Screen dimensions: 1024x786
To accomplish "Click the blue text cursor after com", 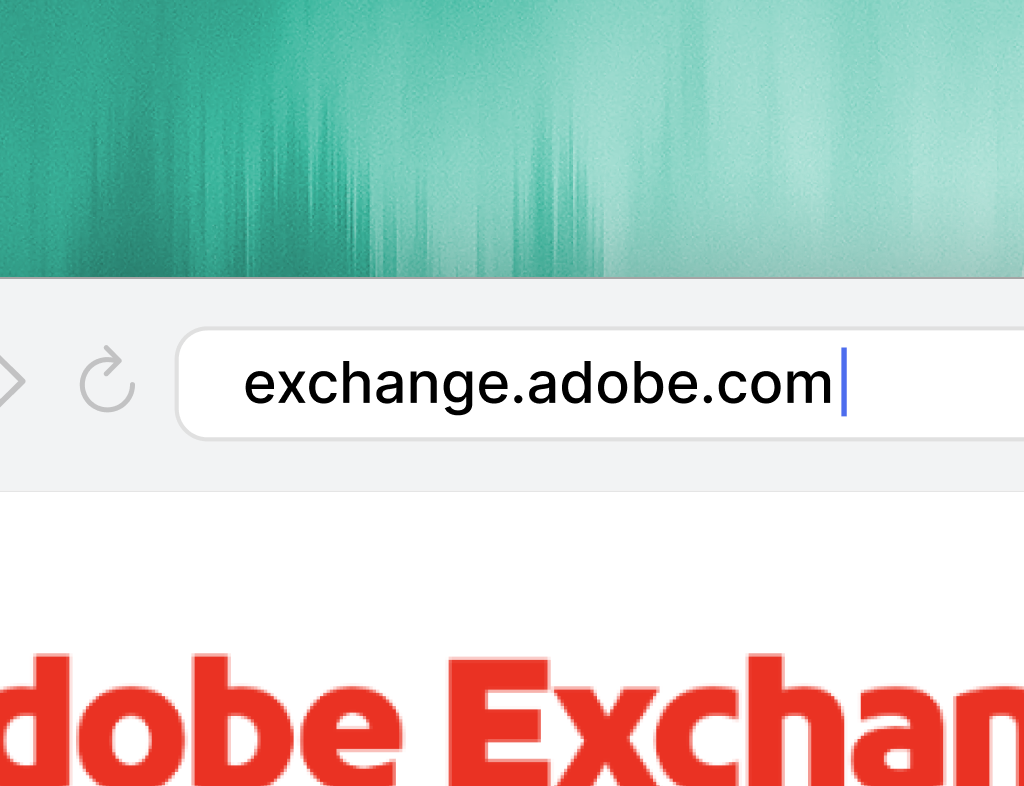I will [844, 382].
